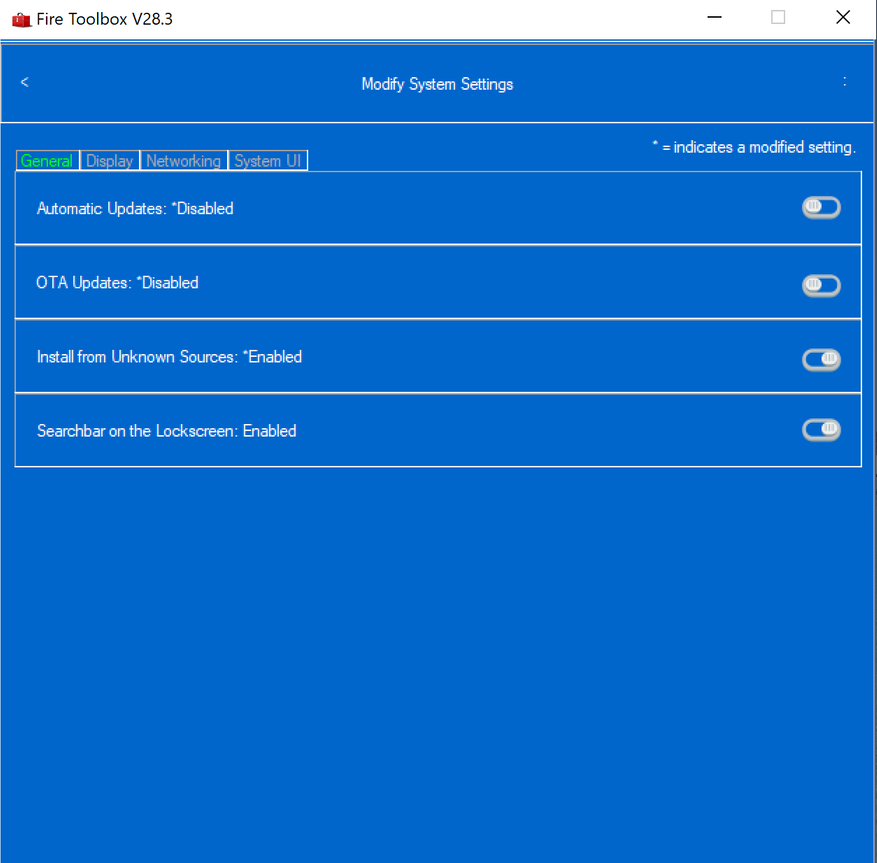
Task: Select the General tab
Action: 47,161
